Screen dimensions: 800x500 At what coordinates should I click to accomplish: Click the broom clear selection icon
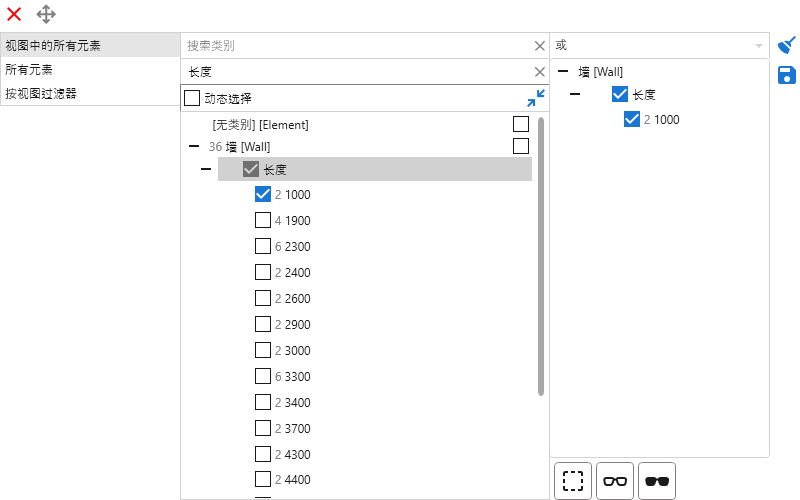[x=787, y=45]
